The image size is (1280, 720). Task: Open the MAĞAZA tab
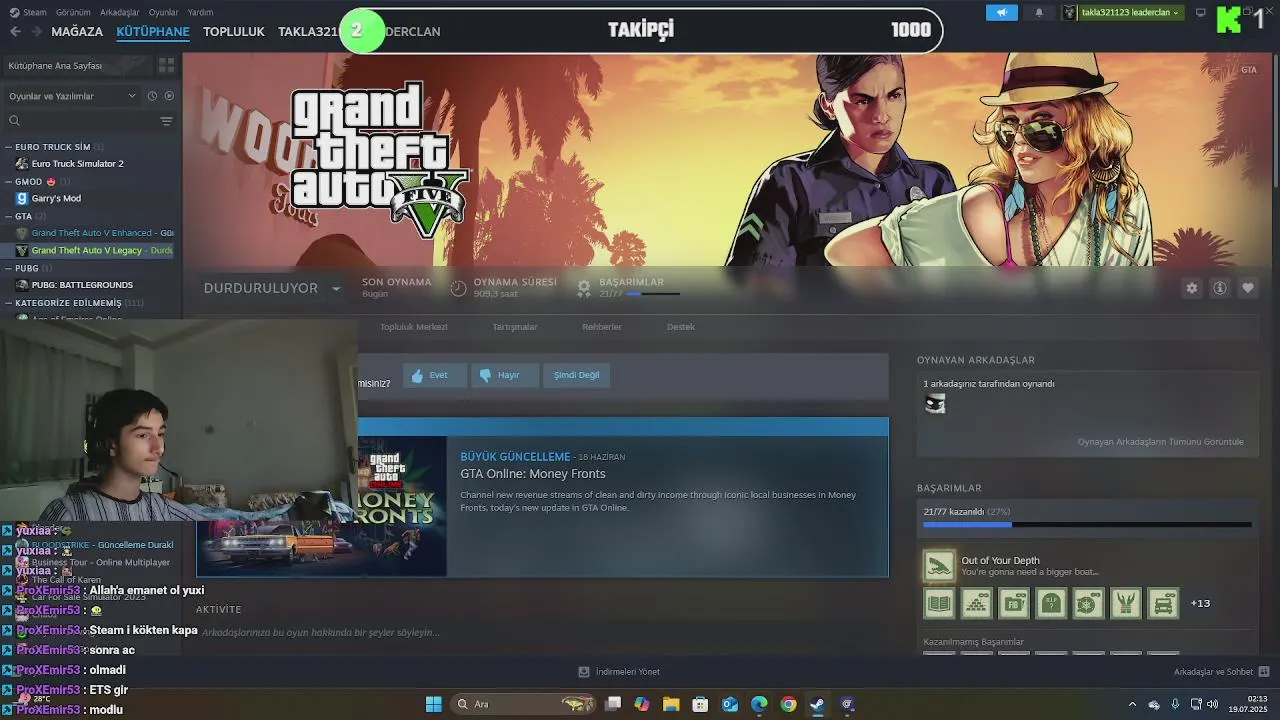77,31
